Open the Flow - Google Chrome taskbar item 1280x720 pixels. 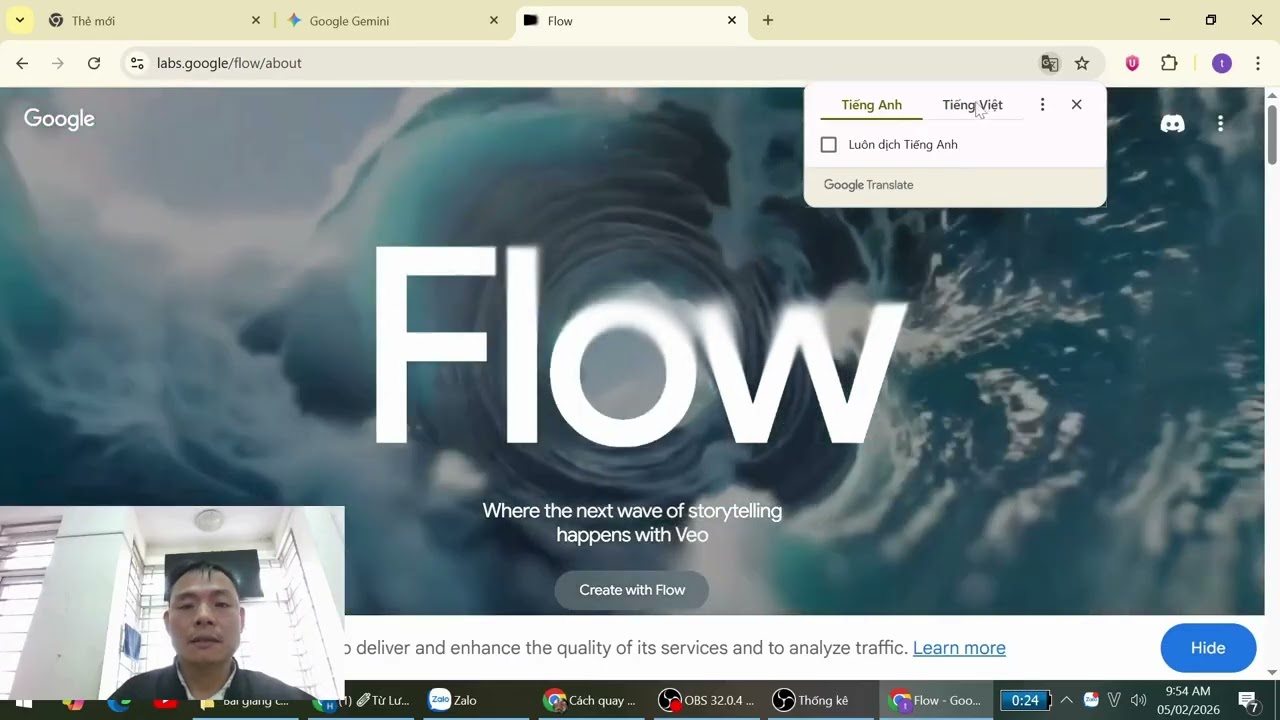936,700
